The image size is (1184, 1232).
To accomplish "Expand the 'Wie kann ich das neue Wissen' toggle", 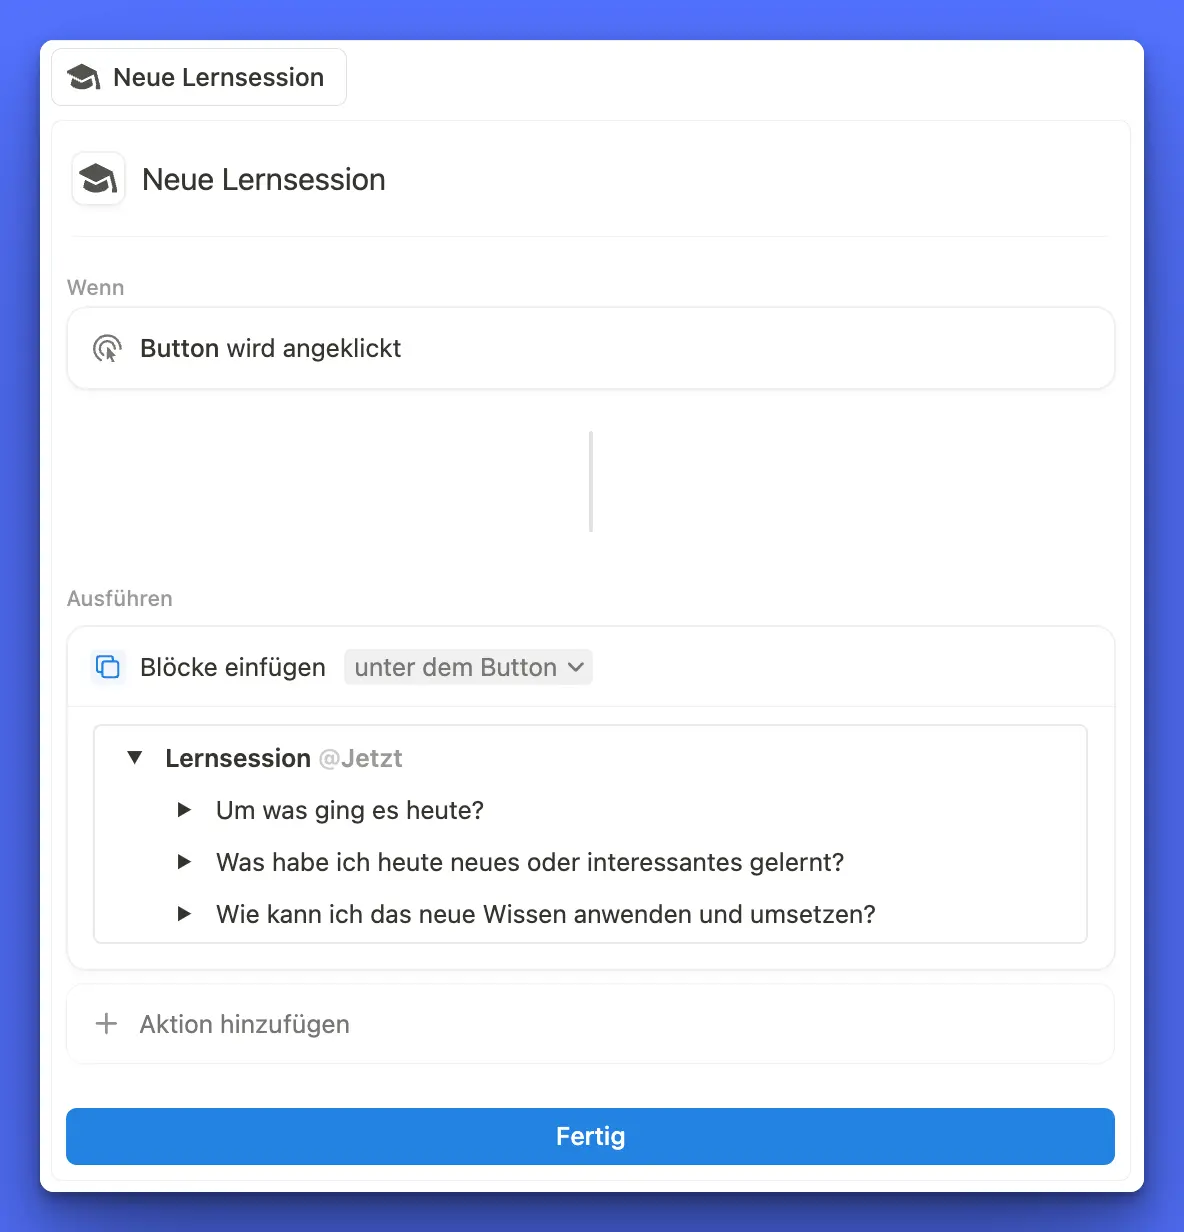I will tap(184, 914).
